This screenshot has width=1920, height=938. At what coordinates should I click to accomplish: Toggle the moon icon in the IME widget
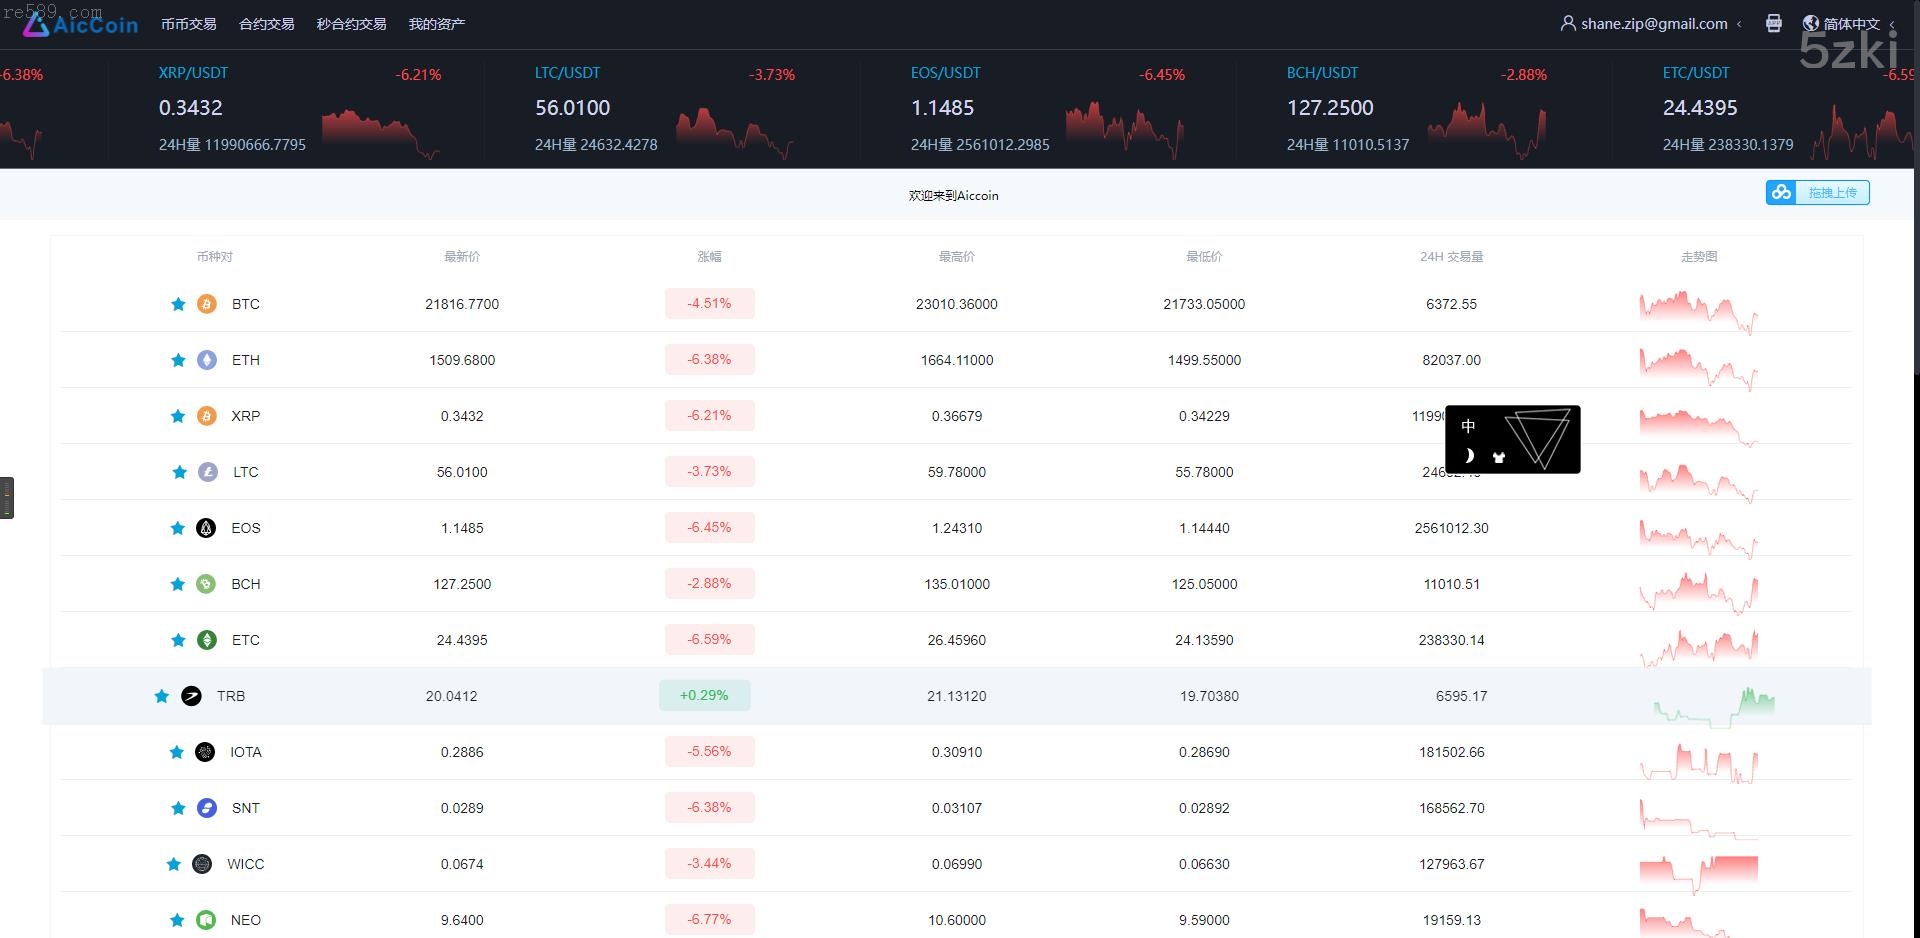pos(1469,456)
